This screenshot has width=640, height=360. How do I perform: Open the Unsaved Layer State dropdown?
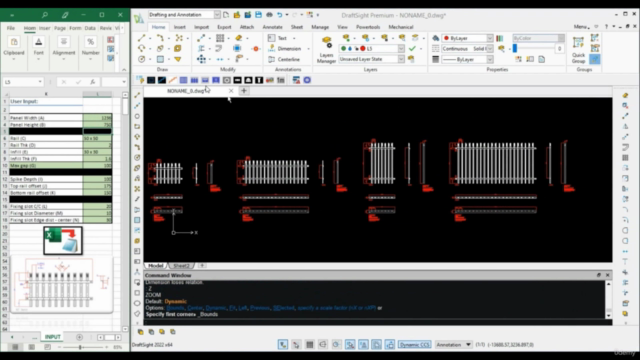click(x=401, y=59)
